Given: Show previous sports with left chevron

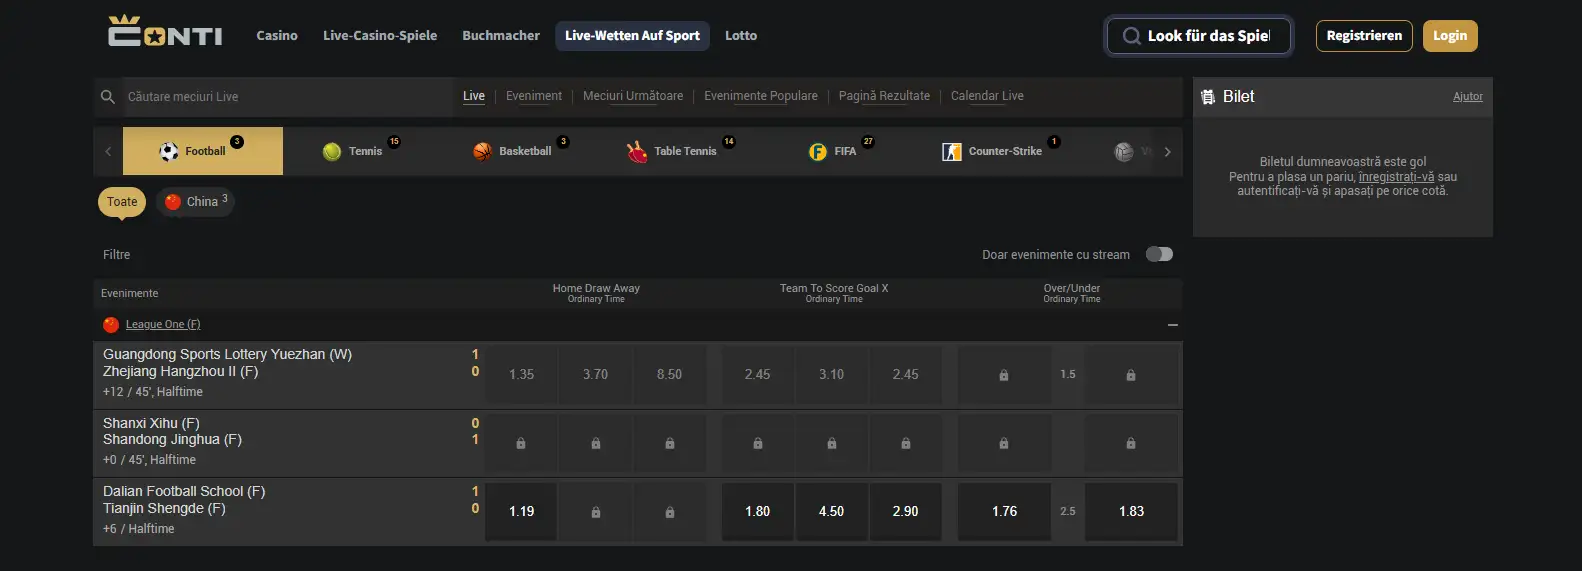Looking at the screenshot, I should [108, 152].
